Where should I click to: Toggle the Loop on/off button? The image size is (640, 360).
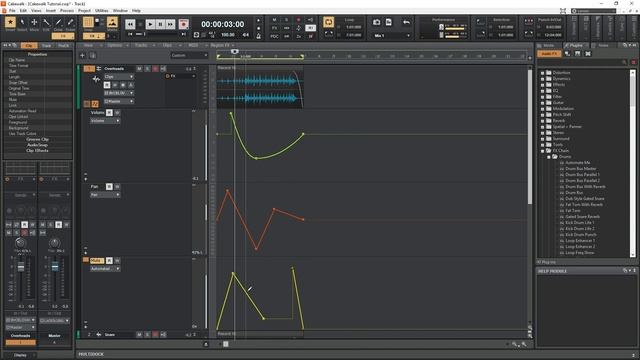click(x=329, y=22)
